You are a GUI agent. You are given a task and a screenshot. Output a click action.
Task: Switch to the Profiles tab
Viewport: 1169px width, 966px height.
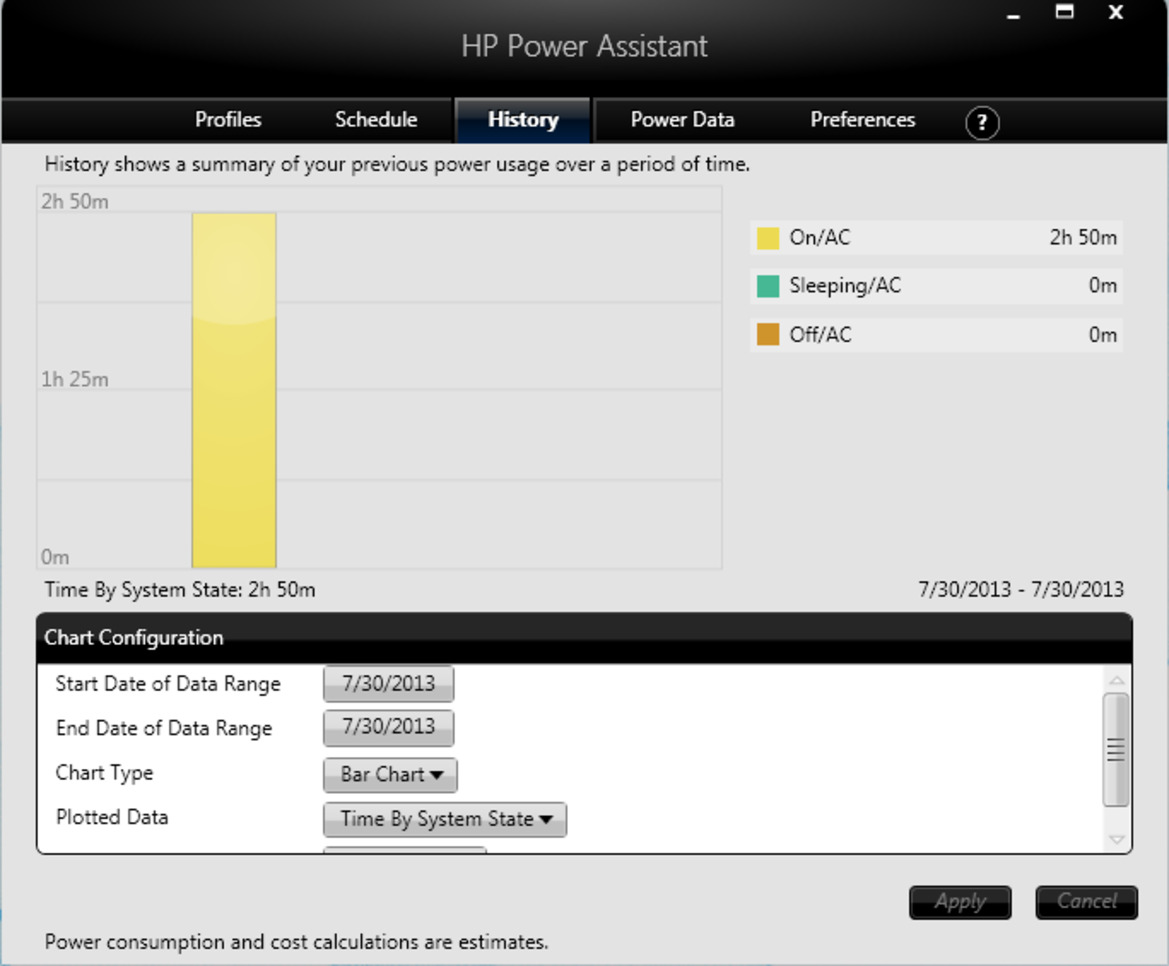coord(228,120)
